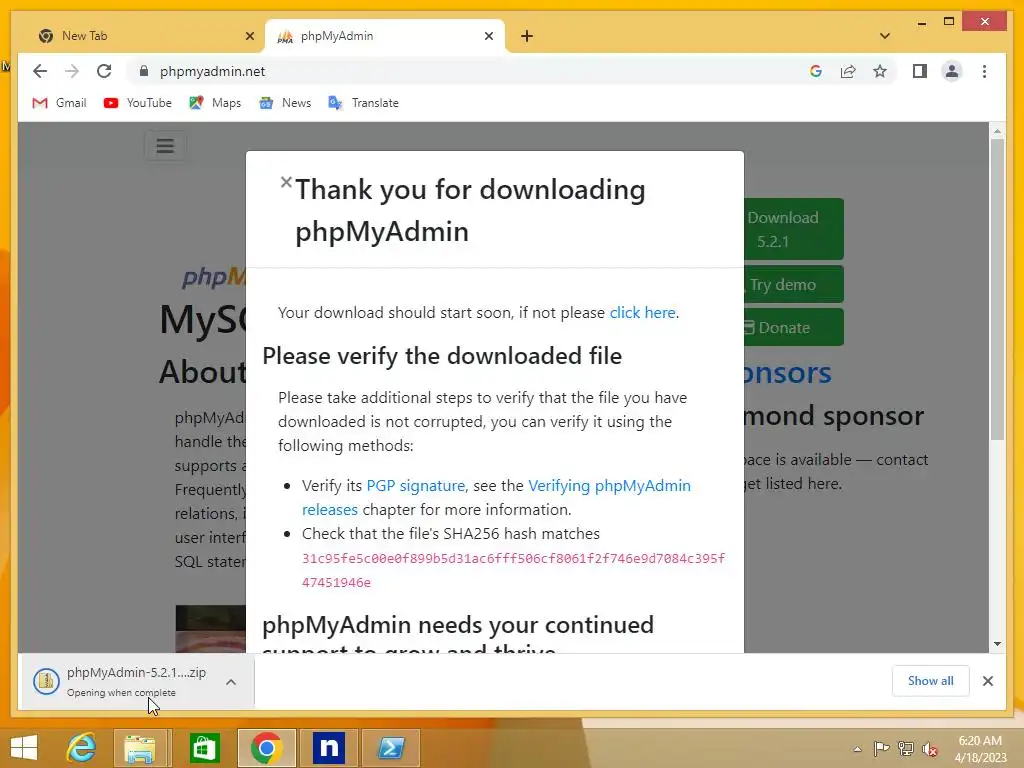Launch Internet Explorer from taskbar
Viewport: 1024px width, 768px height.
point(81,748)
